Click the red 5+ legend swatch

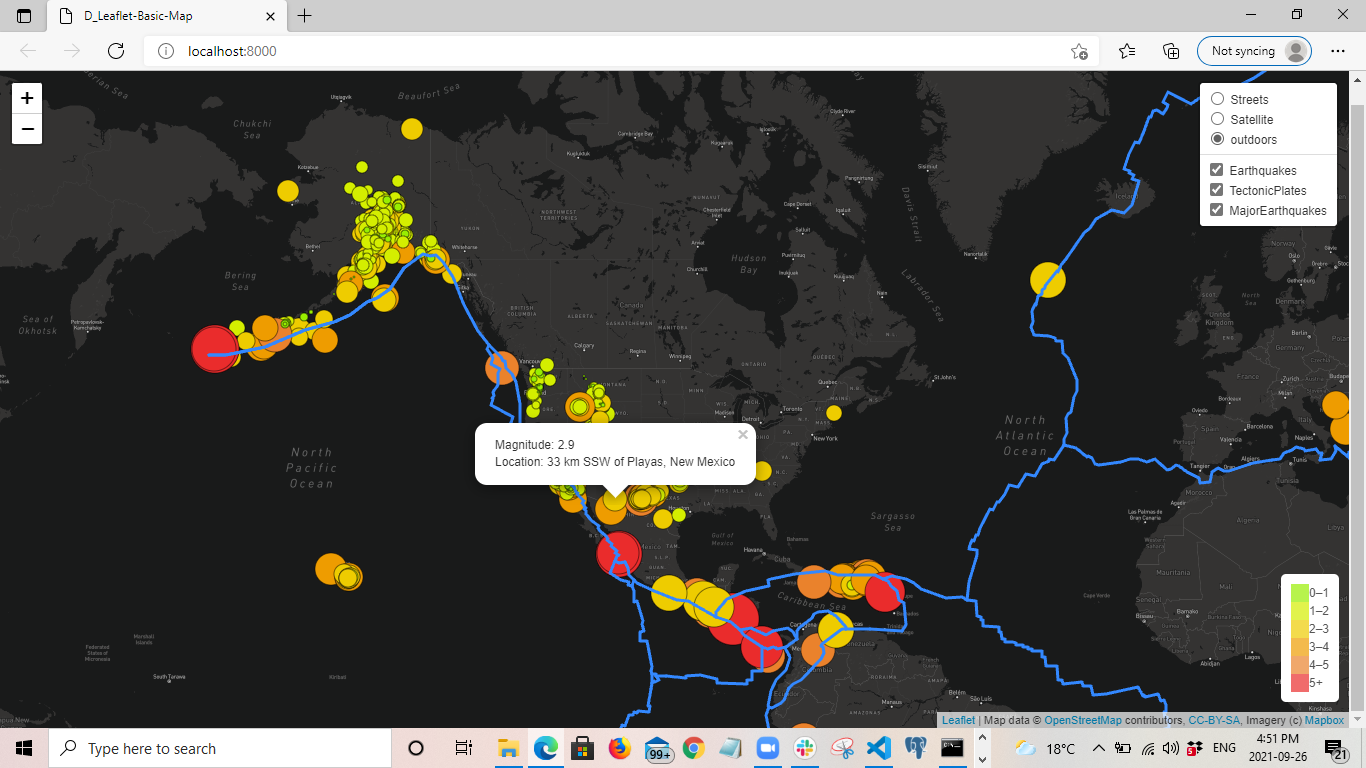(1299, 683)
